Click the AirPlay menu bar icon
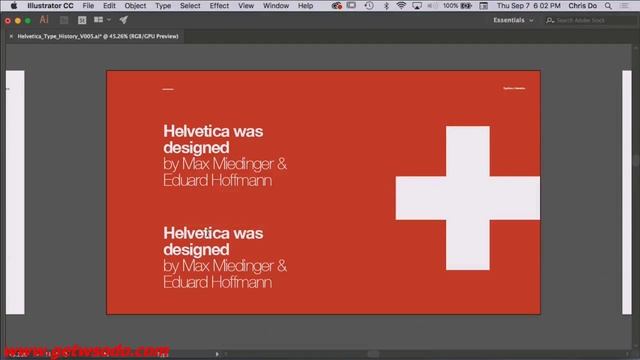The image size is (640, 360). click(417, 6)
